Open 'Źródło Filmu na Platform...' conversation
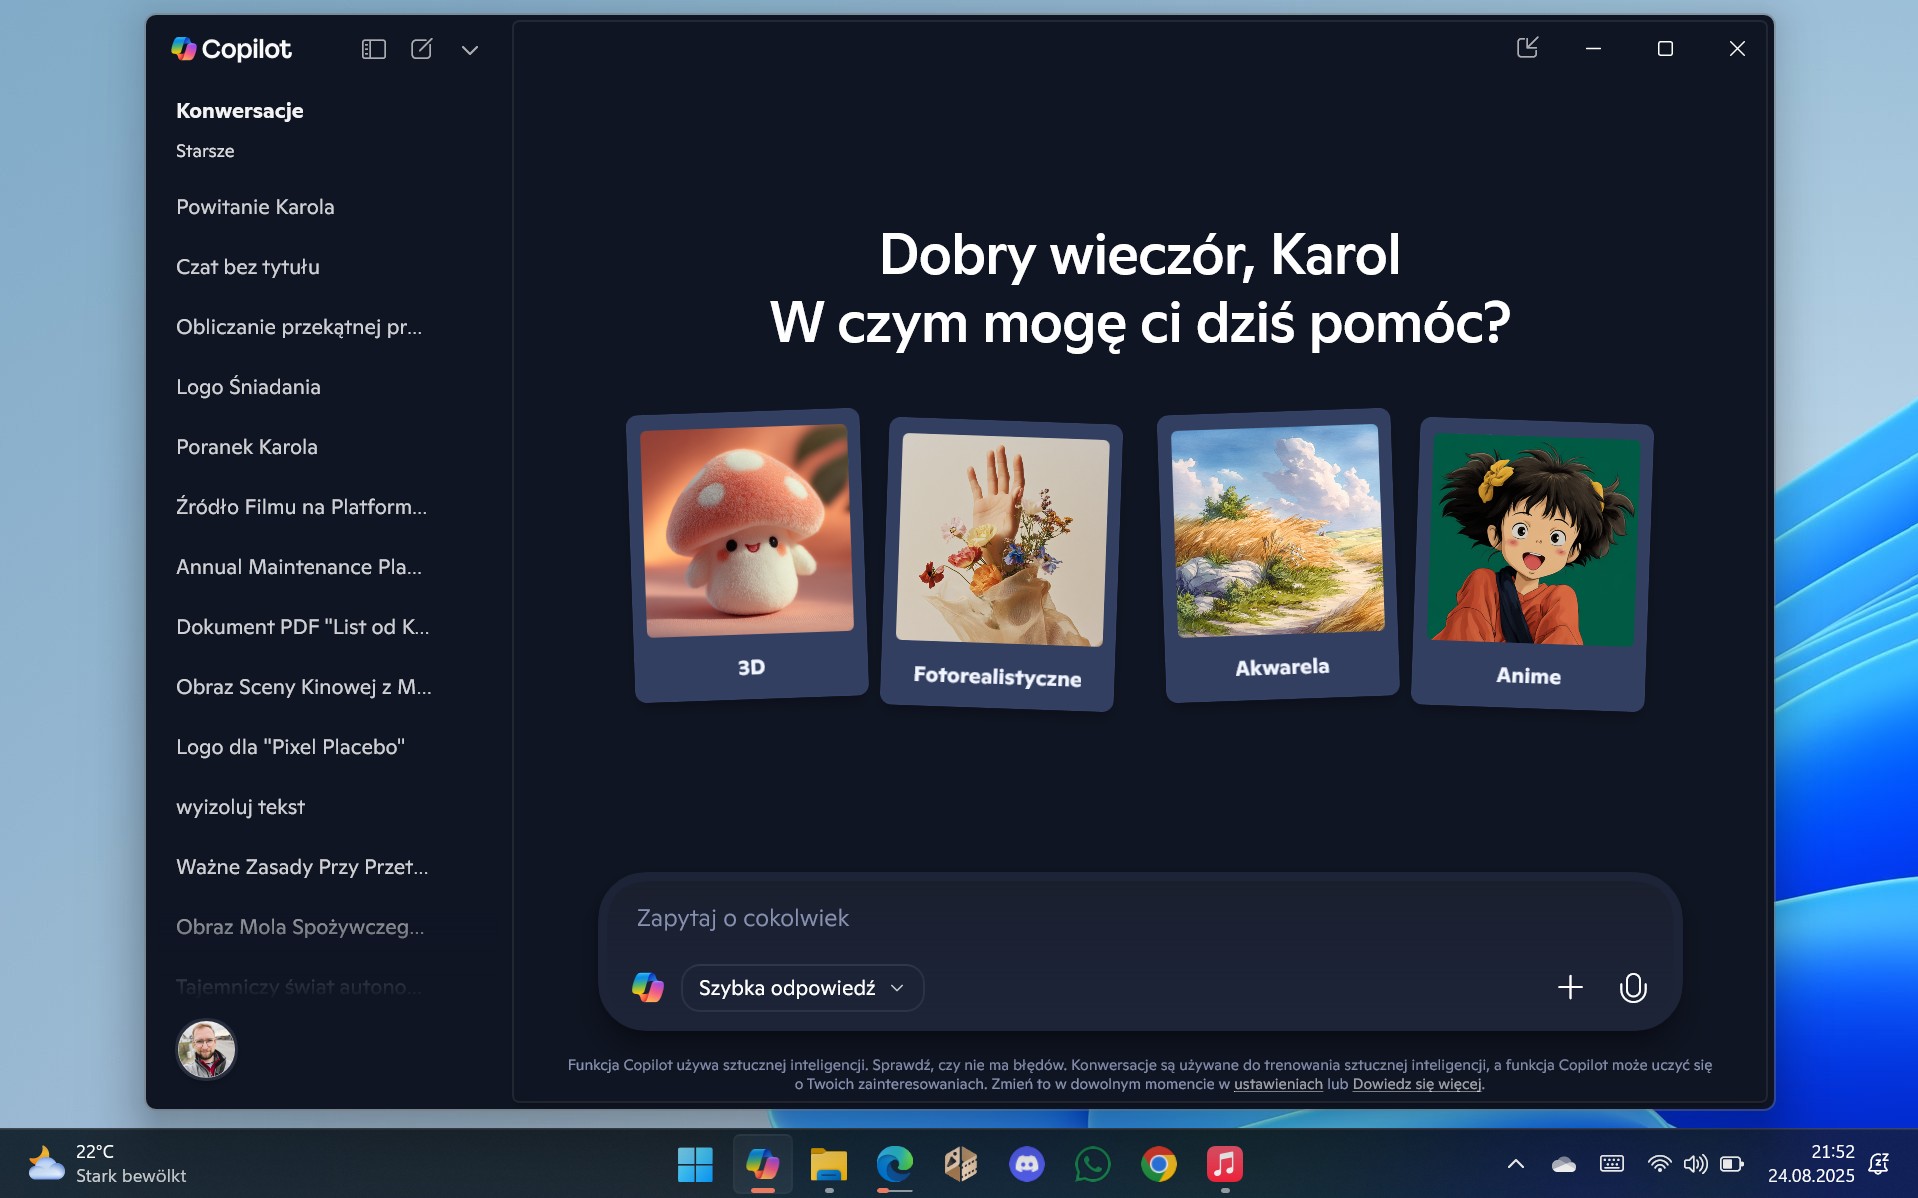The image size is (1918, 1198). [301, 507]
